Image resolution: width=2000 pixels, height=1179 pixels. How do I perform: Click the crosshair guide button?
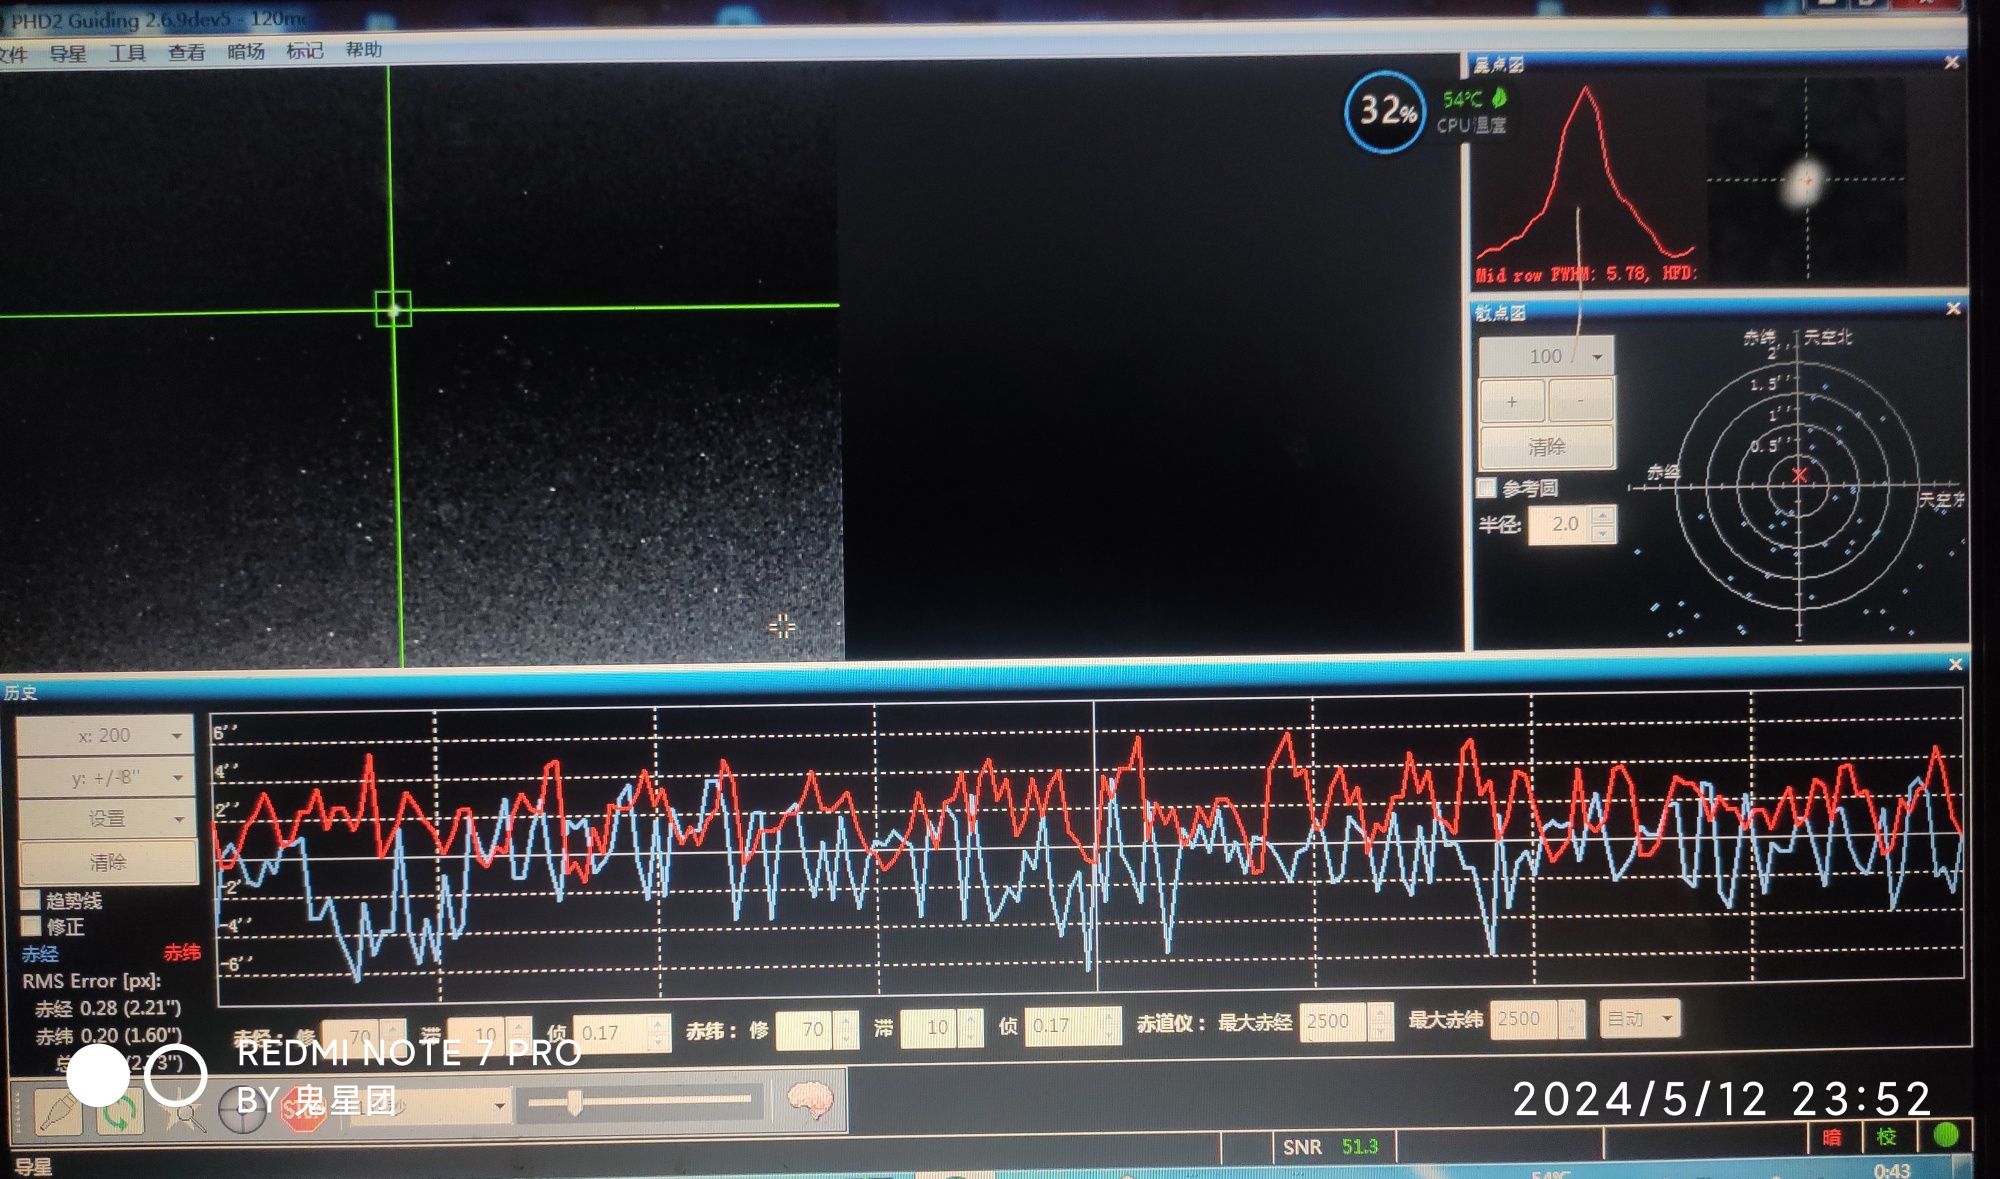pos(243,1112)
